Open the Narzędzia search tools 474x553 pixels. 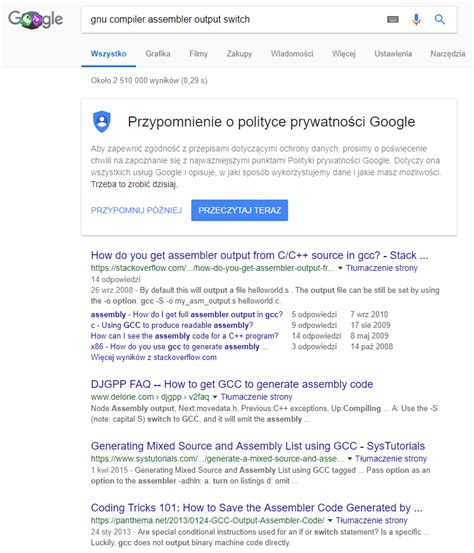click(448, 54)
